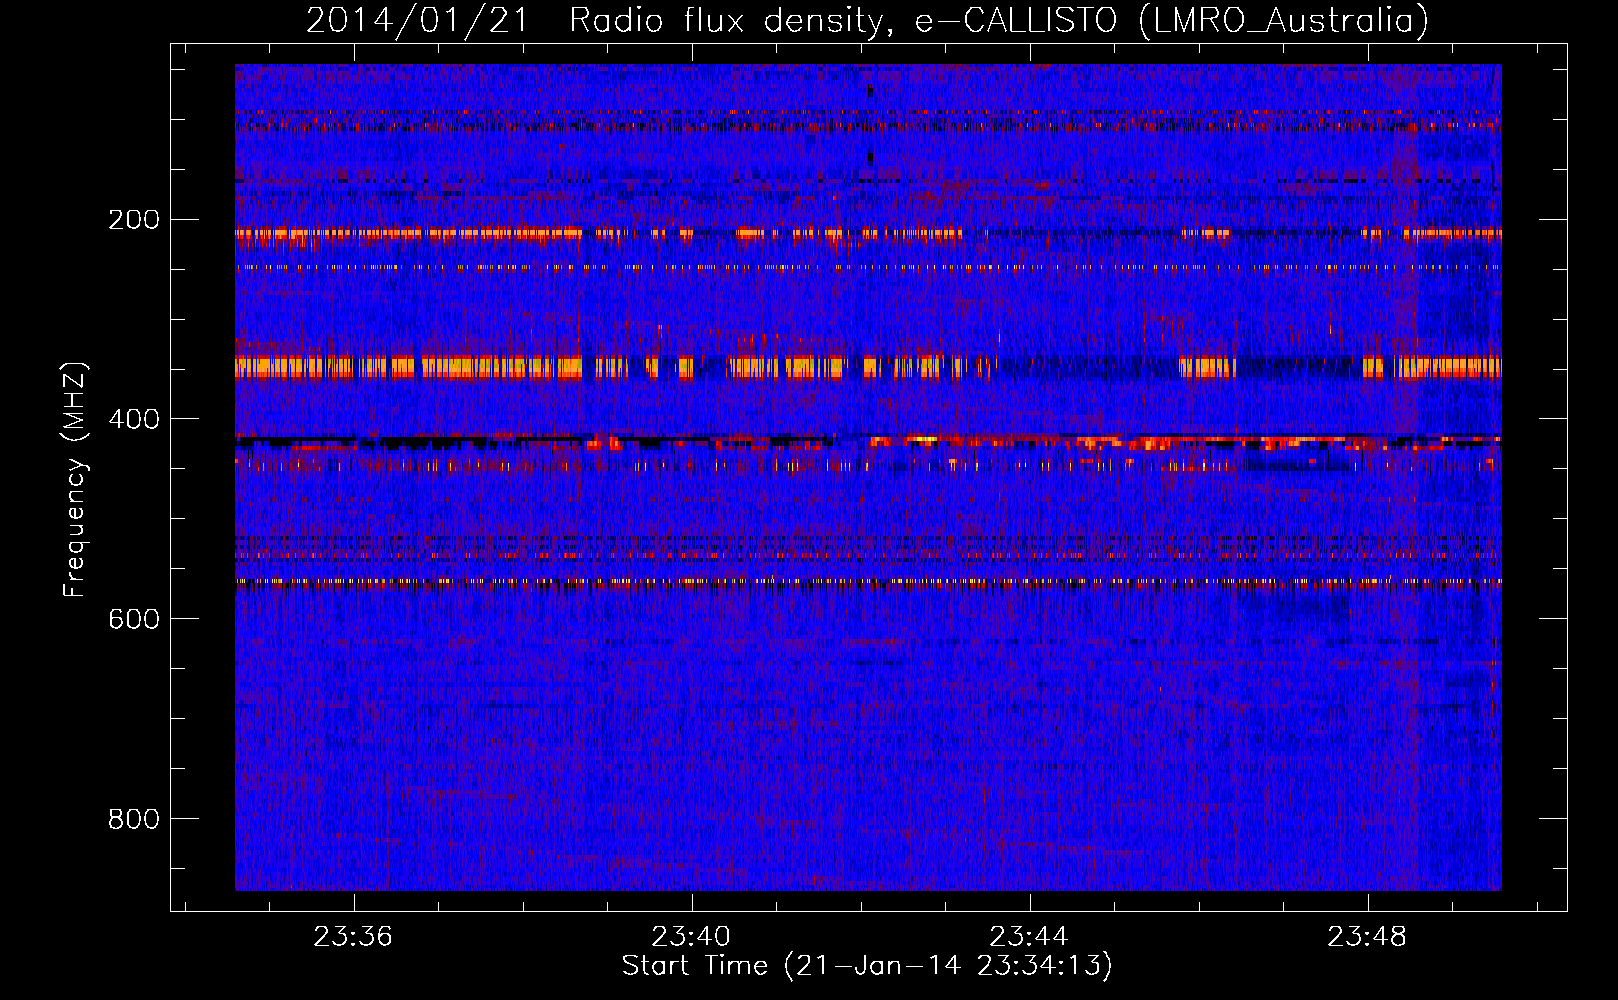
Task: Select the Frequency (MHZ) axis label
Action: 75,480
